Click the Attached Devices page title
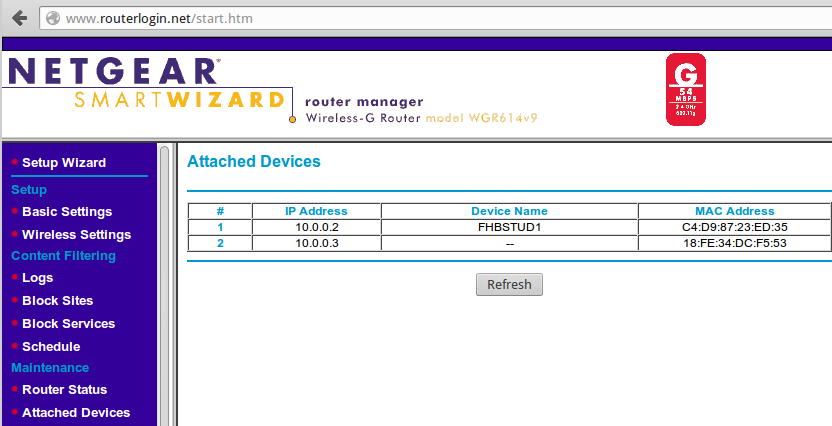This screenshot has height=426, width=832. (254, 161)
